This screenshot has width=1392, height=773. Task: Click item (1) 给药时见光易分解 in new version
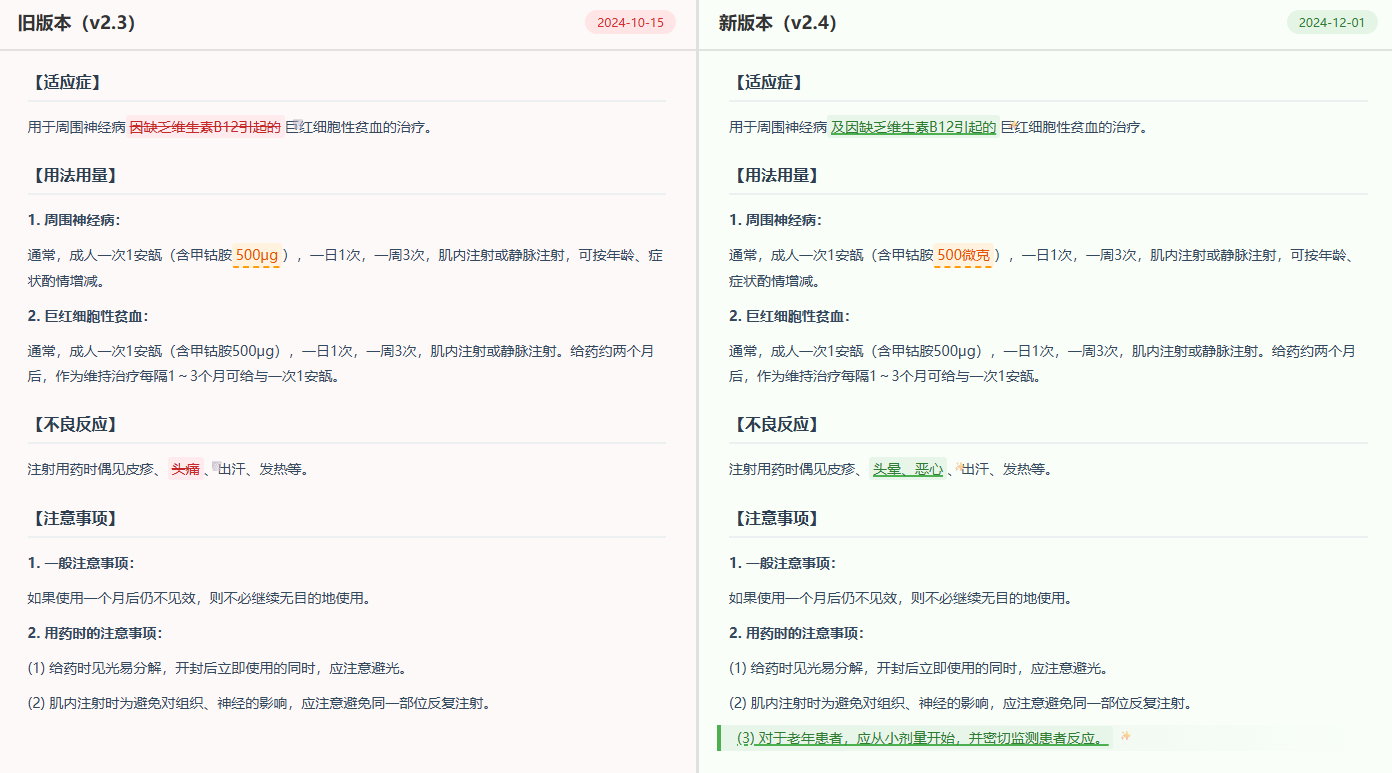click(918, 668)
